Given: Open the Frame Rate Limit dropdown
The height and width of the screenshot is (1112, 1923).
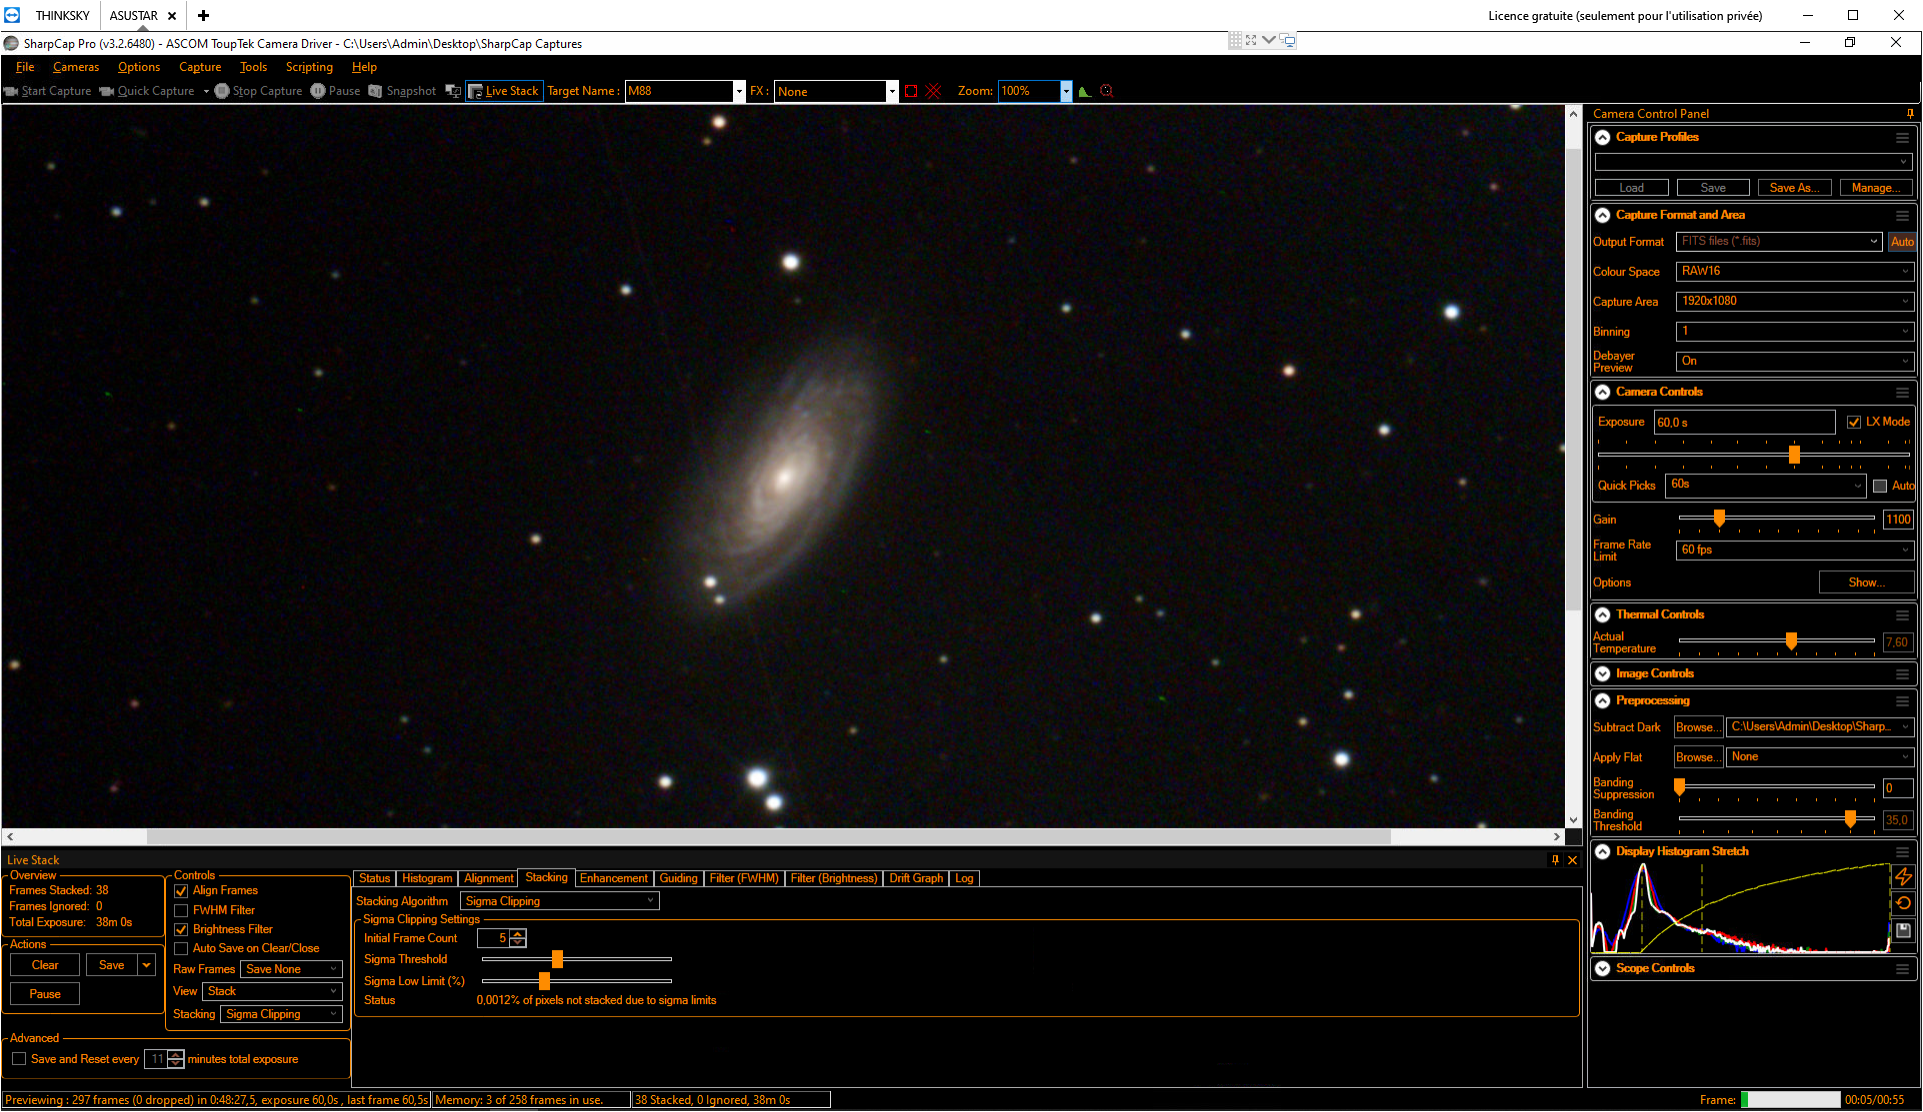Looking at the screenshot, I should 1794,551.
